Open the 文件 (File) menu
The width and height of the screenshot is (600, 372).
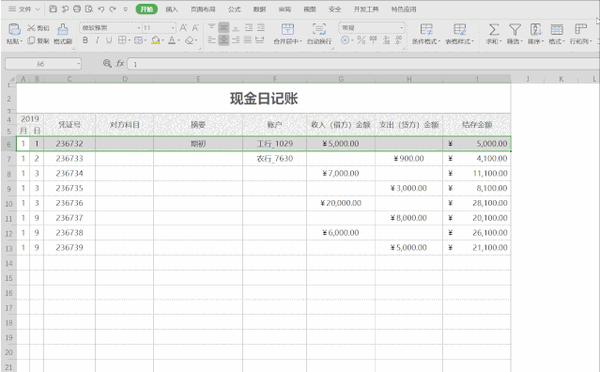(x=24, y=9)
